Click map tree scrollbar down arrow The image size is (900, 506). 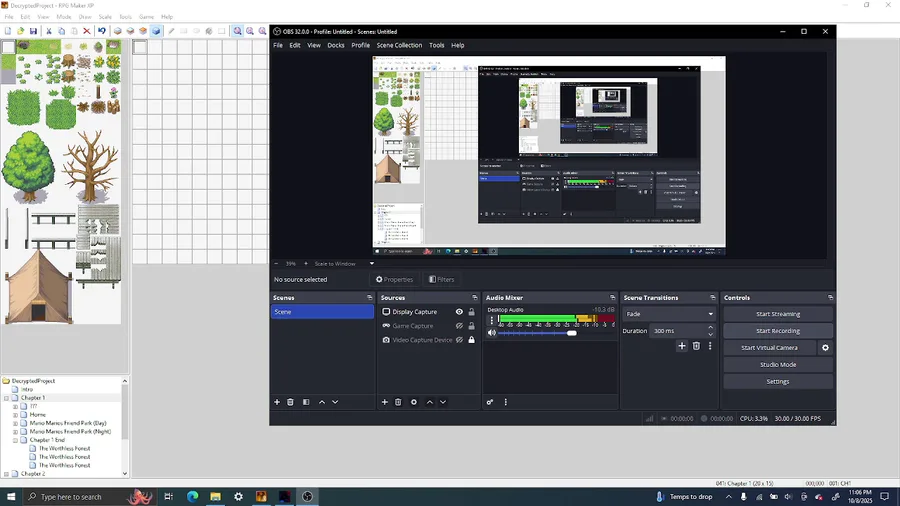(125, 473)
